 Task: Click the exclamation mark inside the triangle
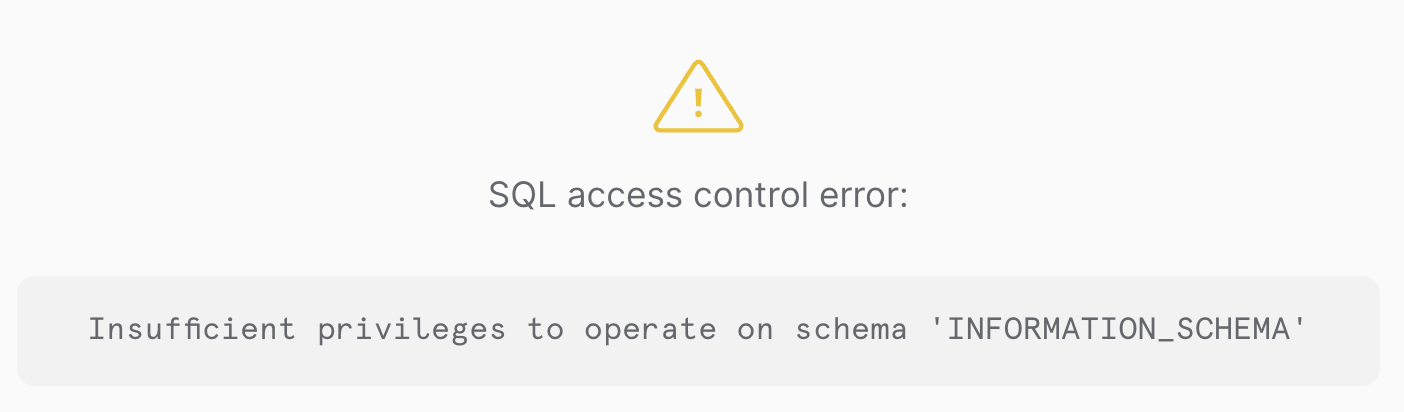[698, 101]
